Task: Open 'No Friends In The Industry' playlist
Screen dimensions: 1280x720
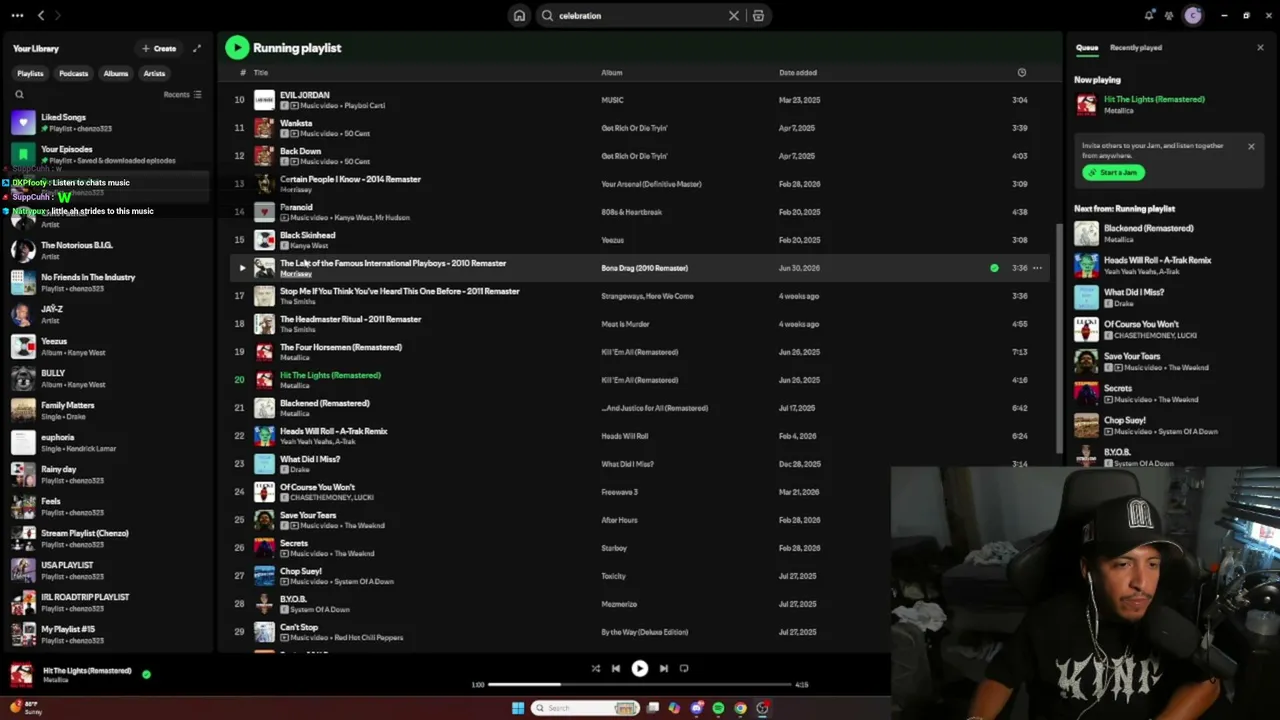Action: tap(107, 282)
